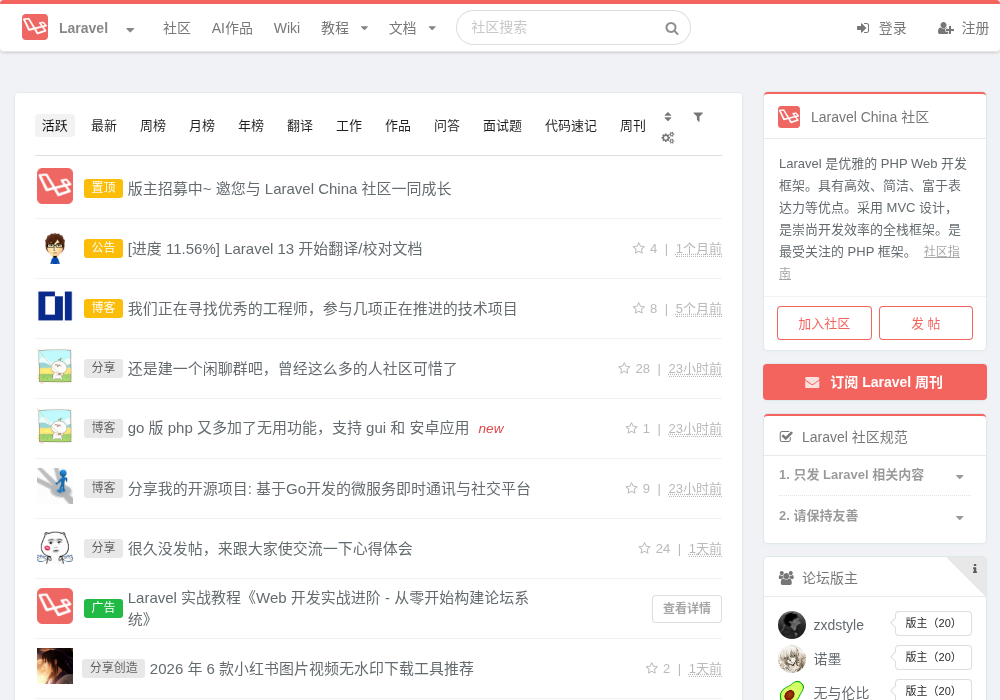Click 版主 (20) badge beside zxdstyle
The height and width of the screenshot is (700, 1000).
pyautogui.click(x=930, y=623)
